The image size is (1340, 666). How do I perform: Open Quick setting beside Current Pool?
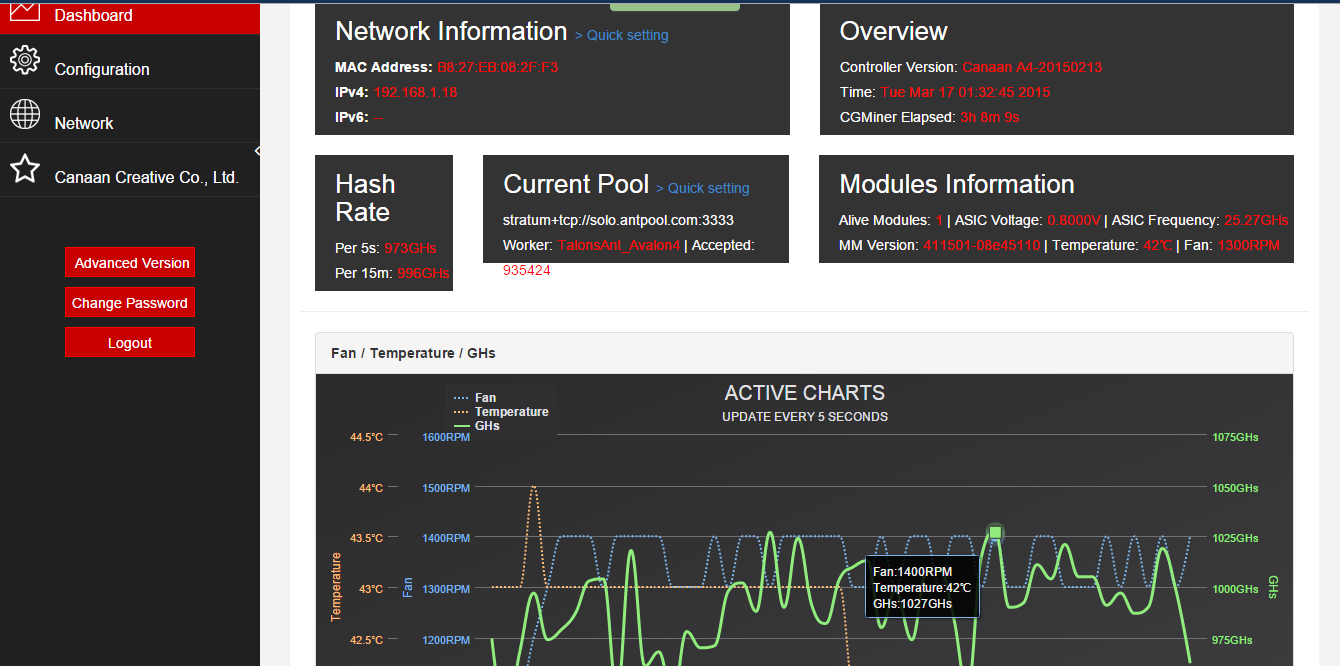pyautogui.click(x=702, y=188)
